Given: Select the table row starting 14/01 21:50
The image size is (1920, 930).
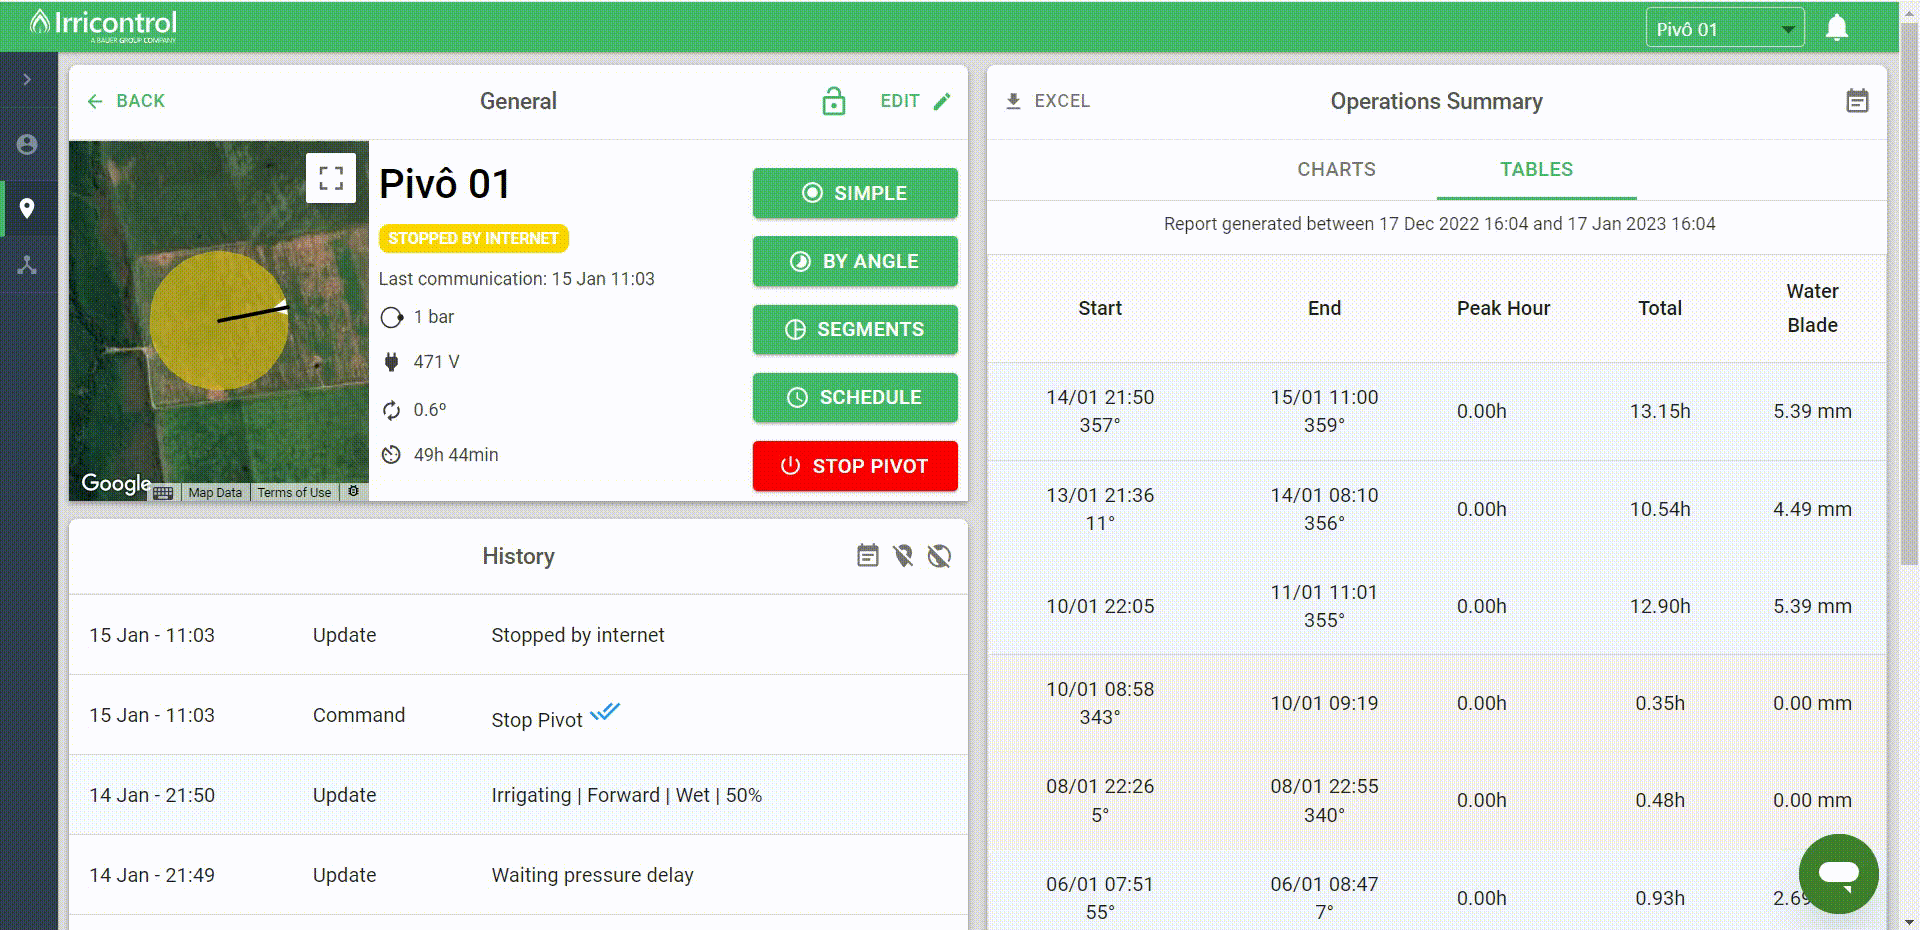Looking at the screenshot, I should coord(1437,411).
